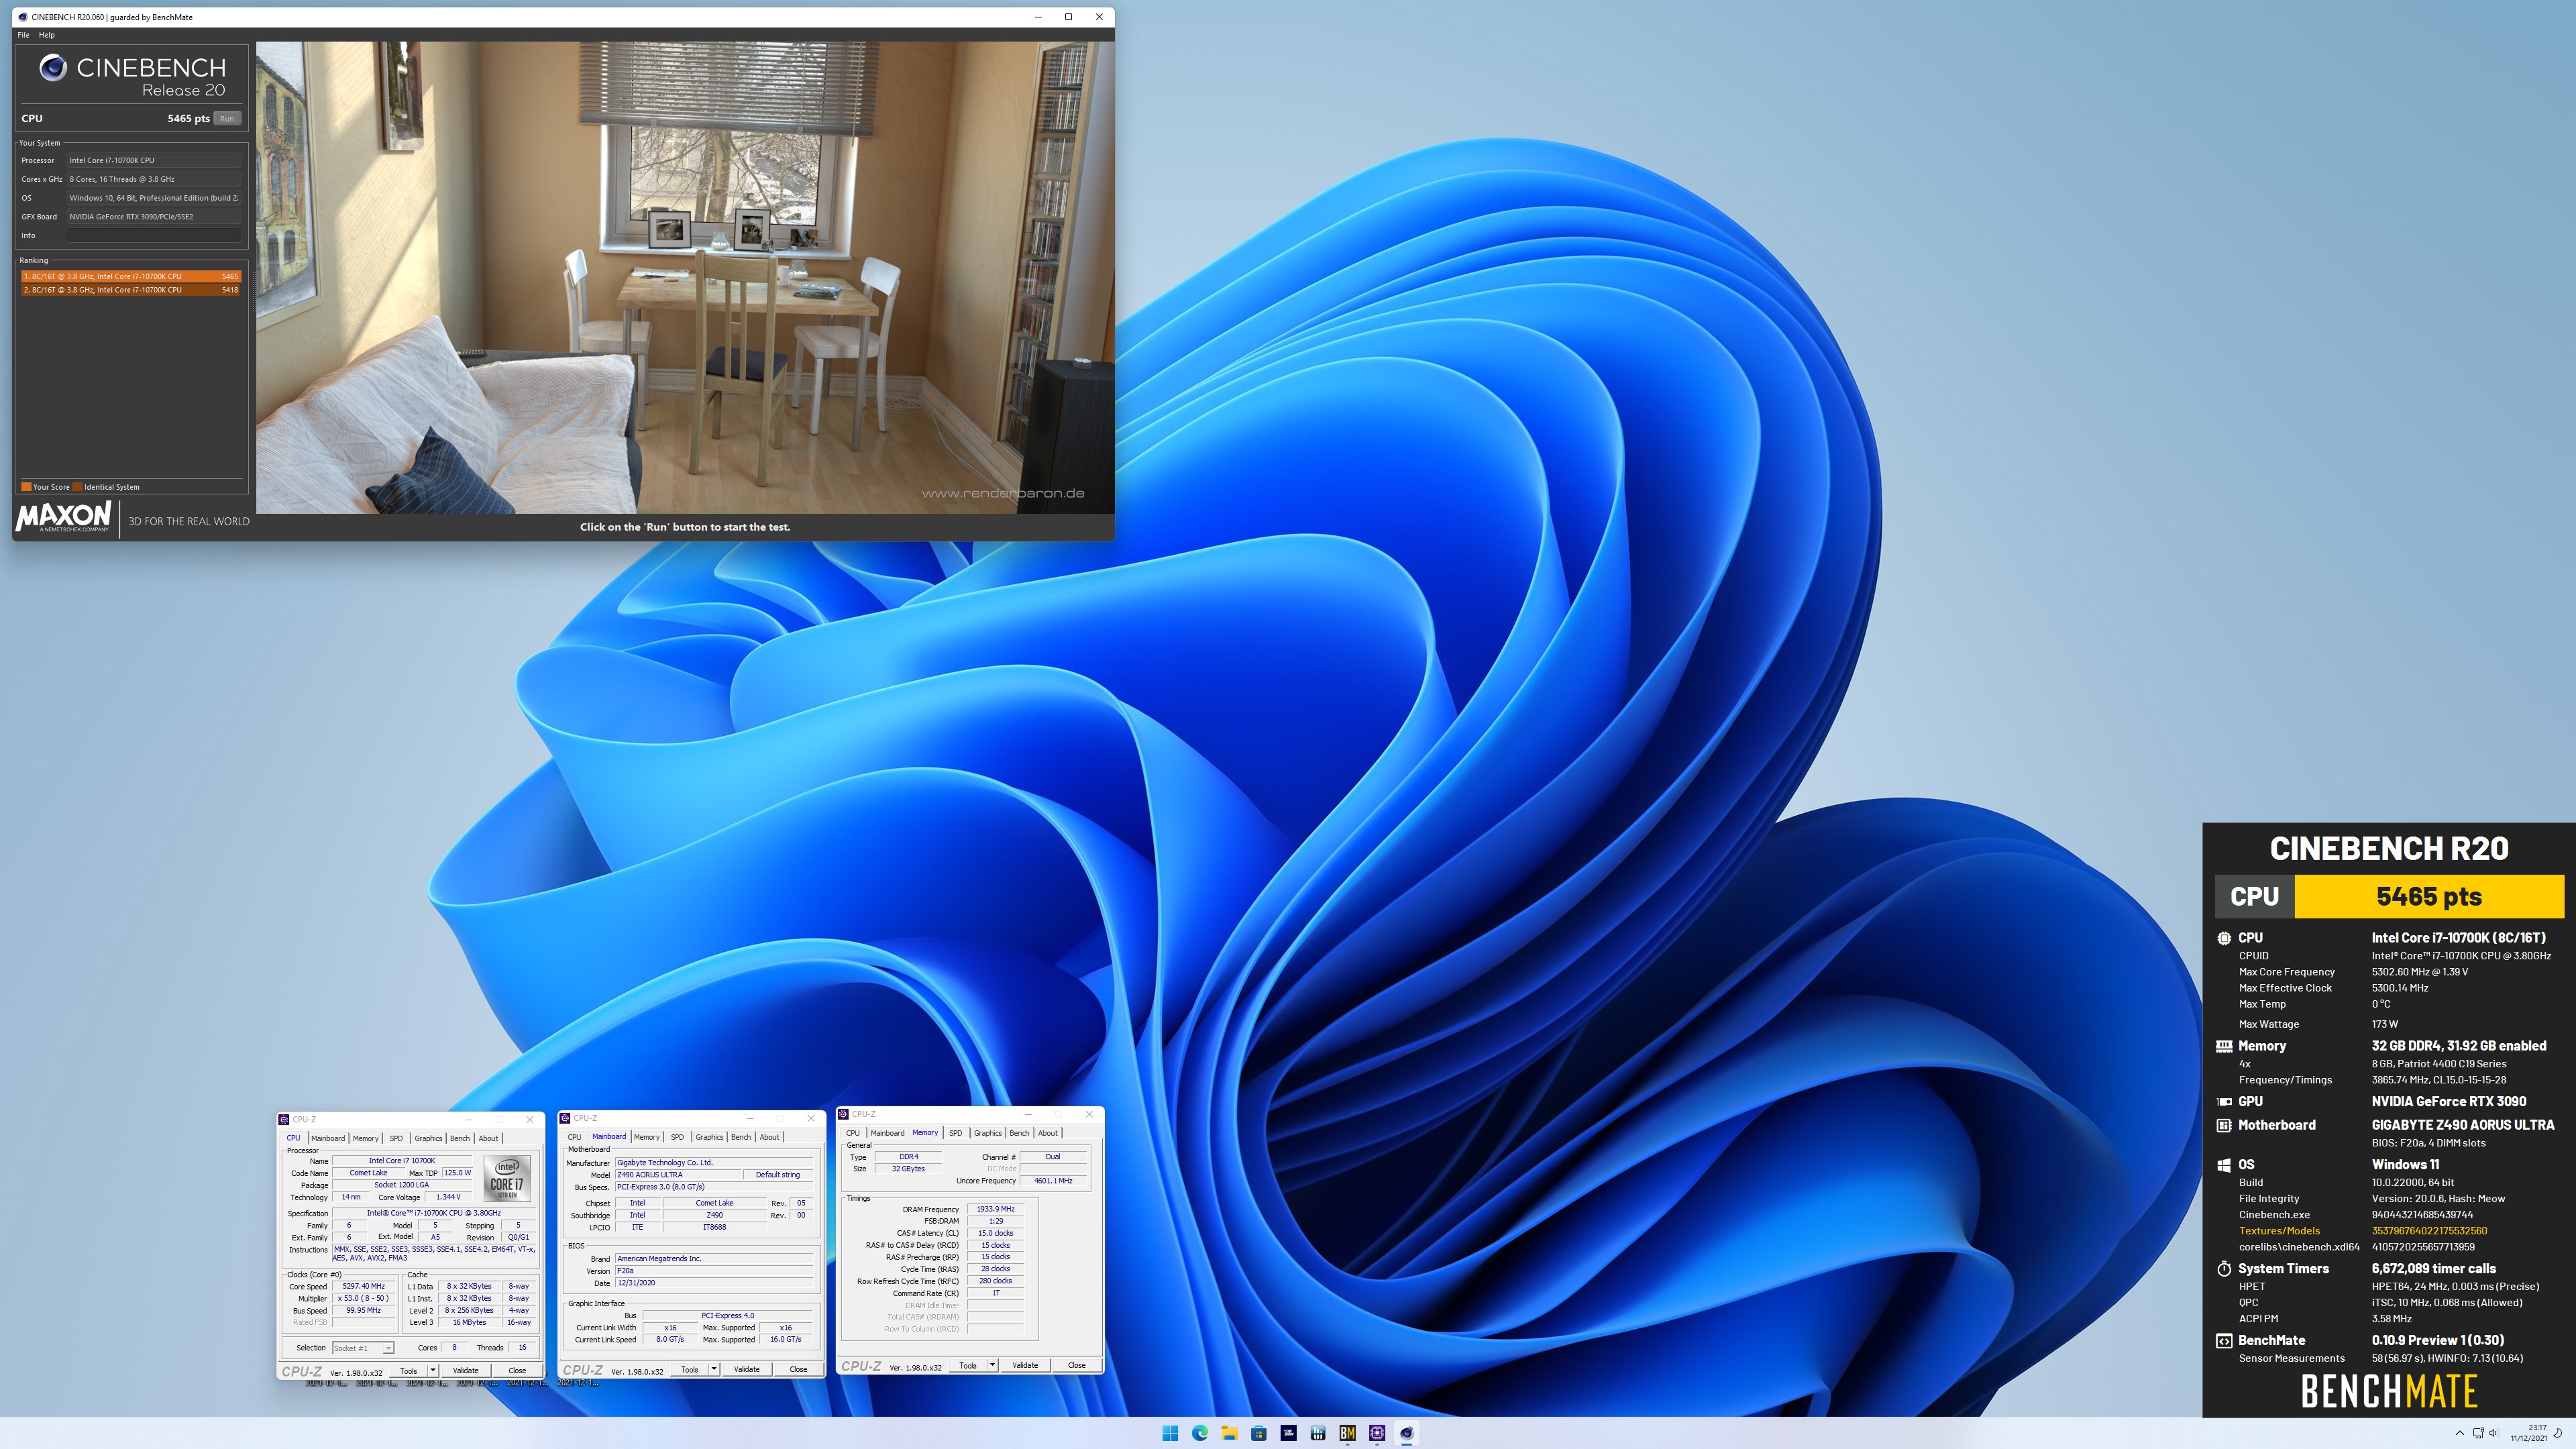Click the rendered room image in Cinebench
The height and width of the screenshot is (1449, 2576).
tap(685, 277)
